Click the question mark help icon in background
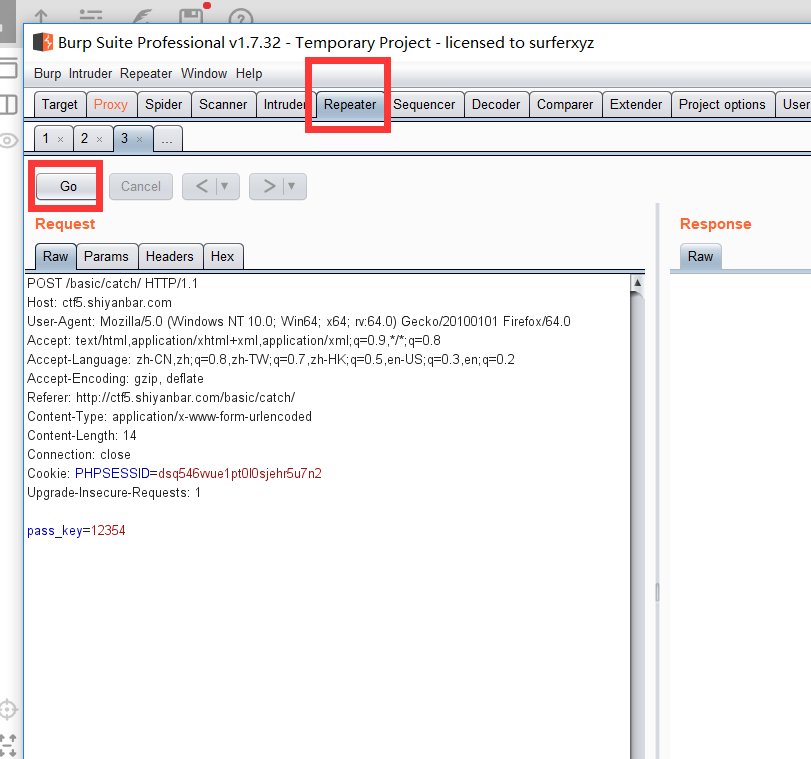 (x=241, y=18)
